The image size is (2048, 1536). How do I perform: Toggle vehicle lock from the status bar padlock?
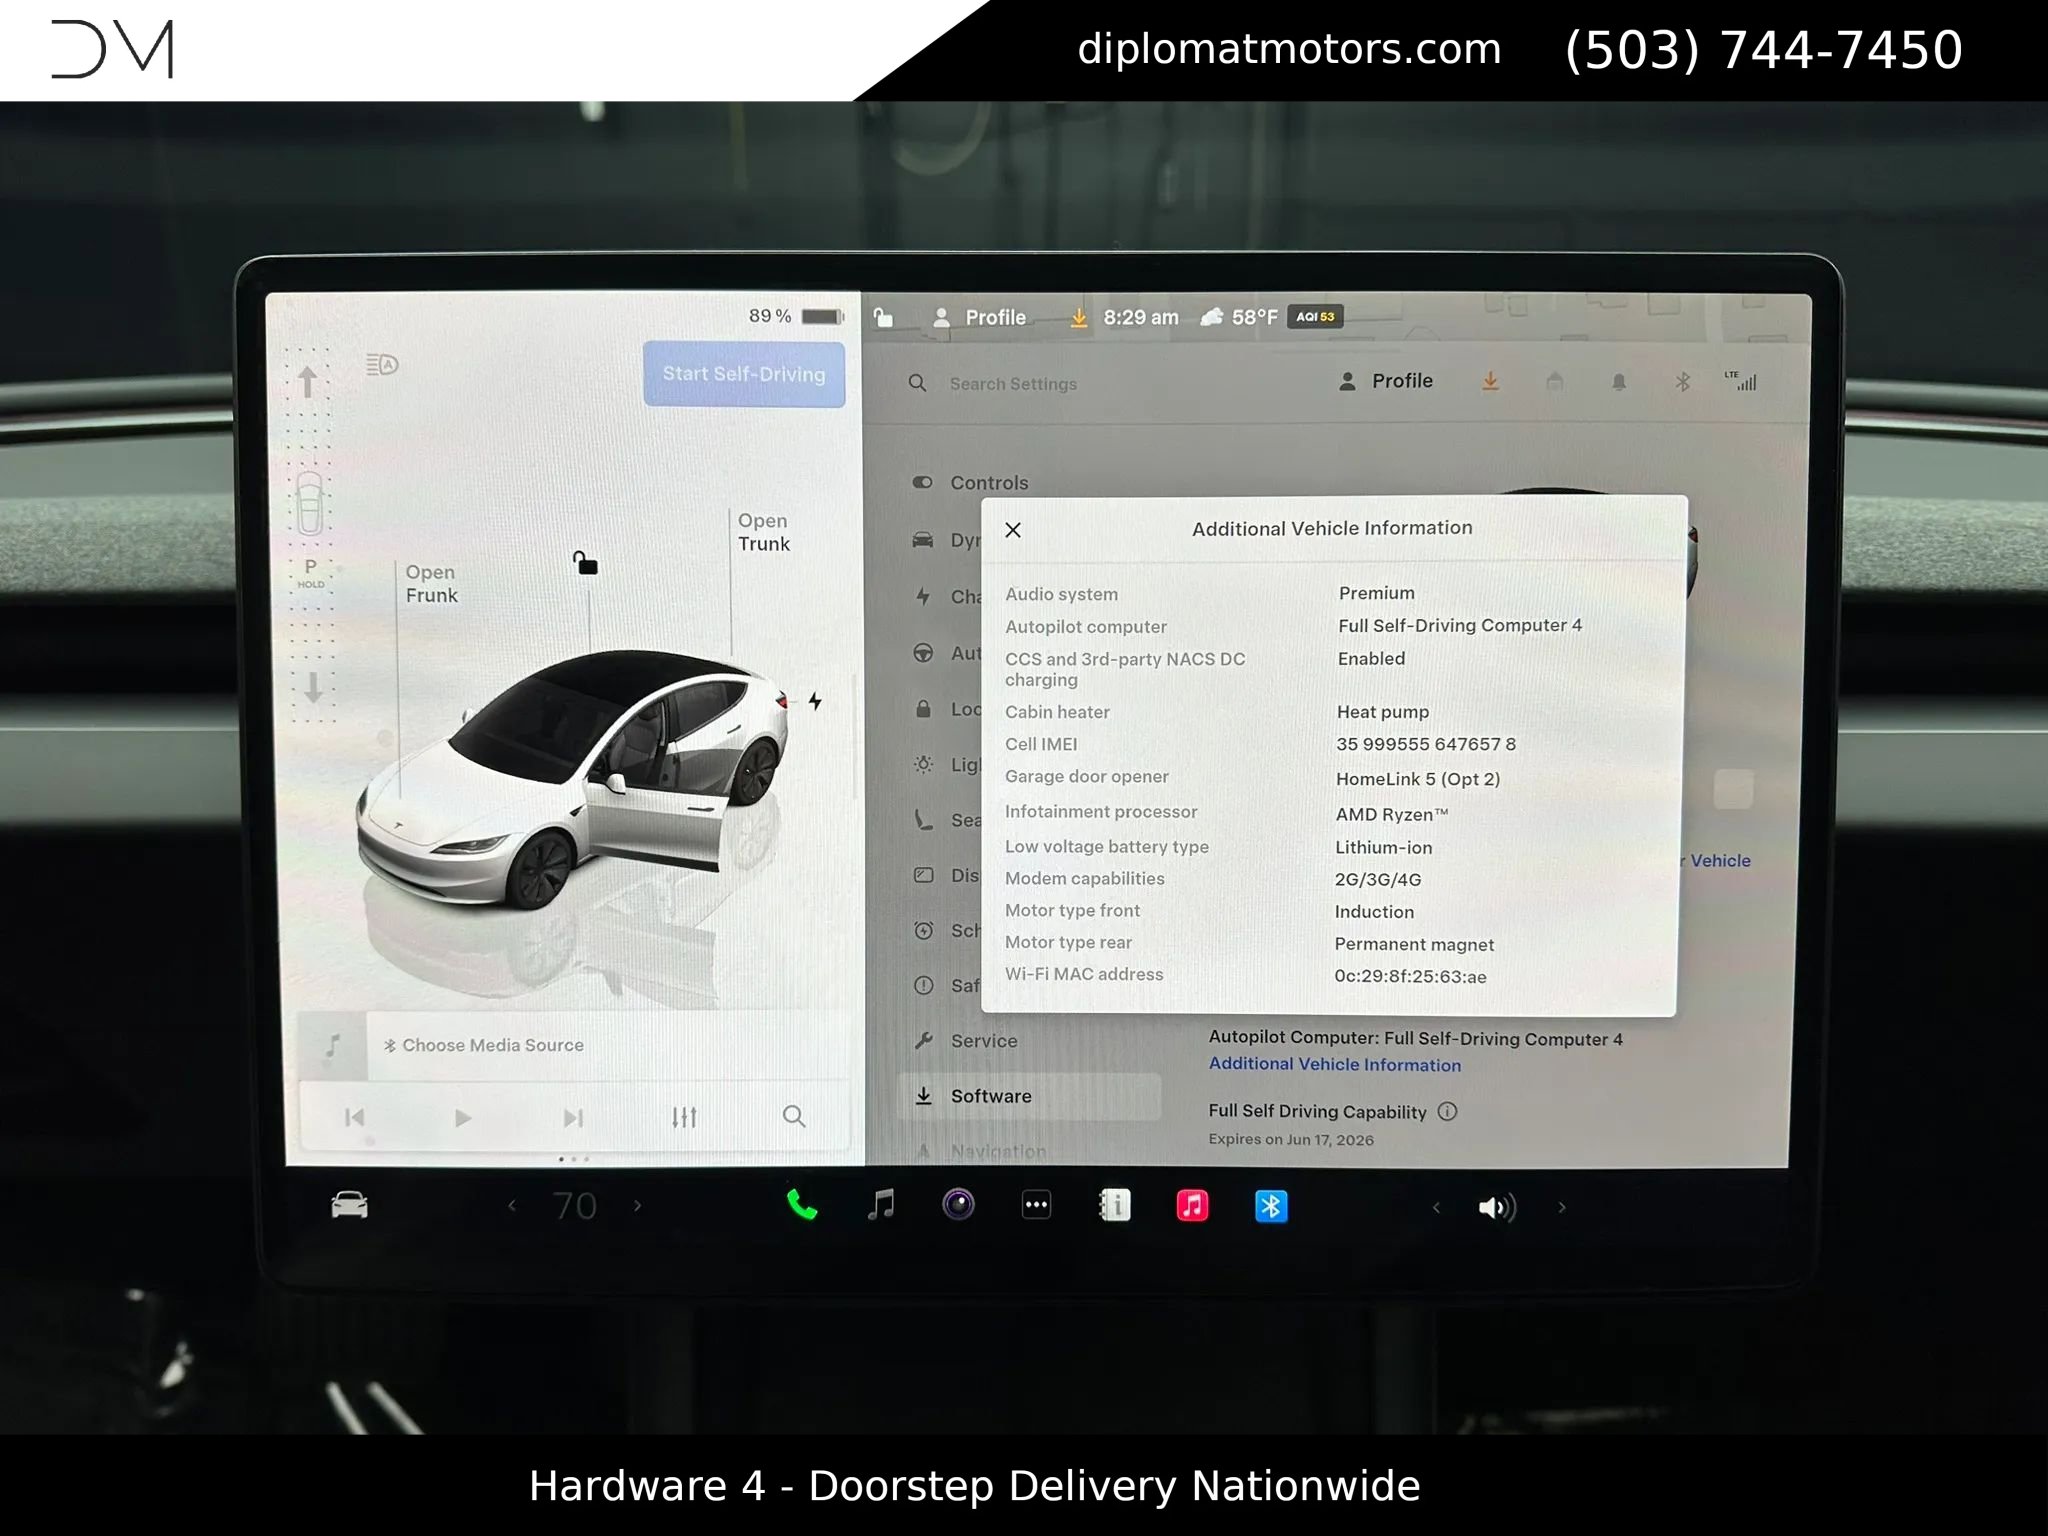pos(884,316)
